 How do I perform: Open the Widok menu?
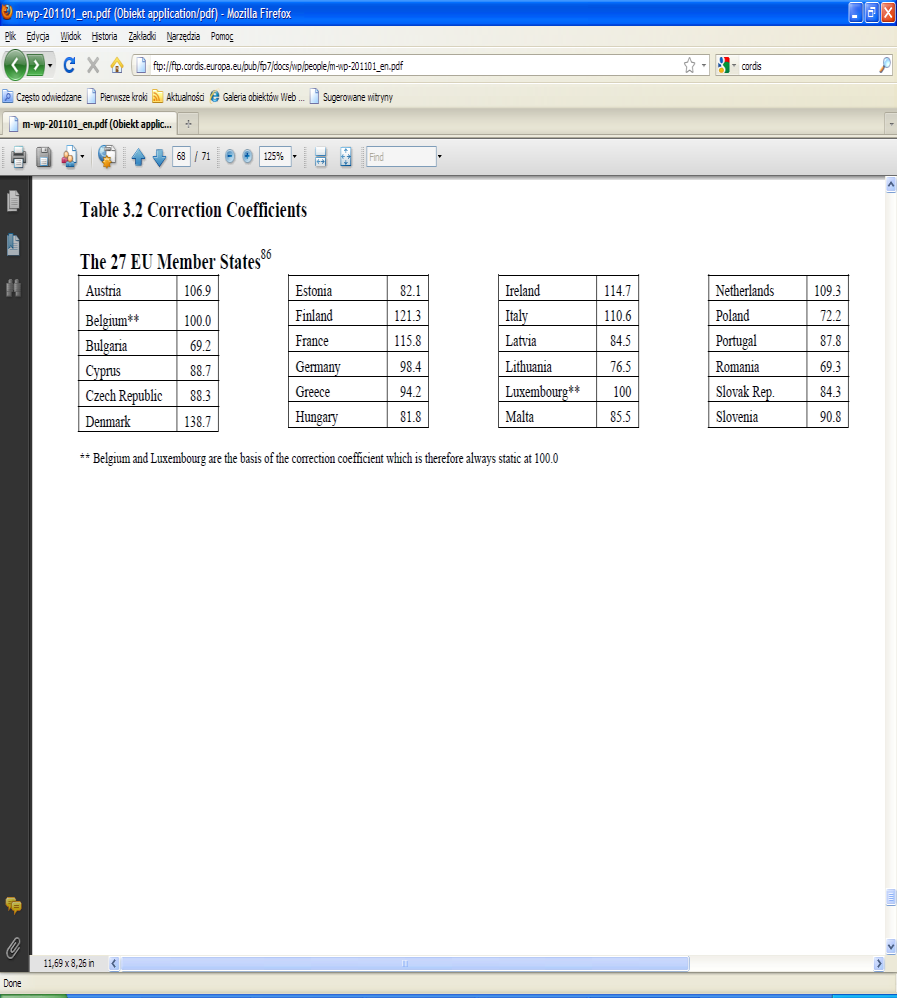tap(71, 36)
